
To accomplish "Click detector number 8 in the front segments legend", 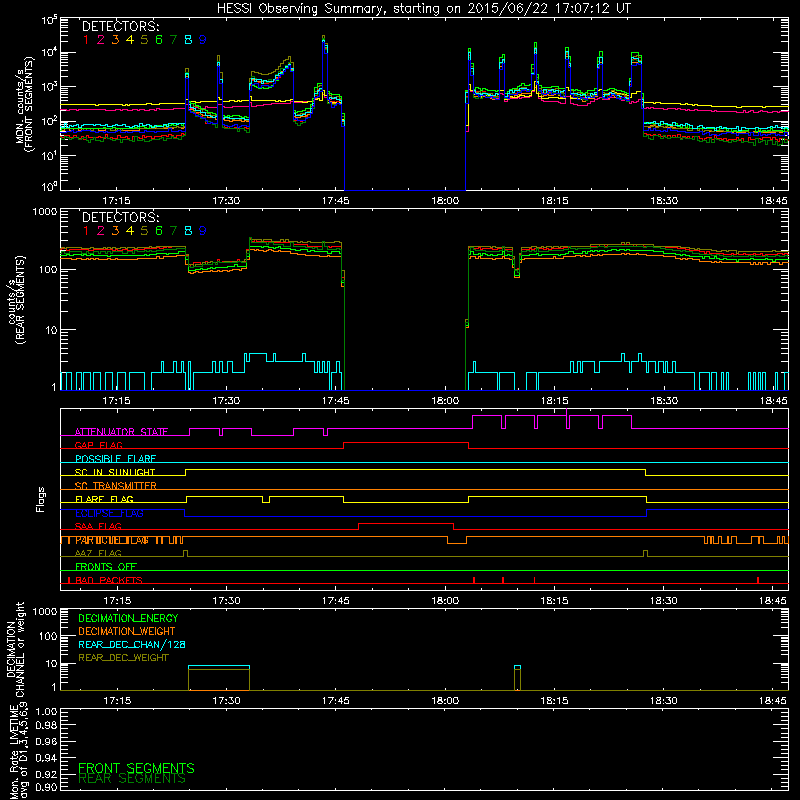I will [x=188, y=40].
